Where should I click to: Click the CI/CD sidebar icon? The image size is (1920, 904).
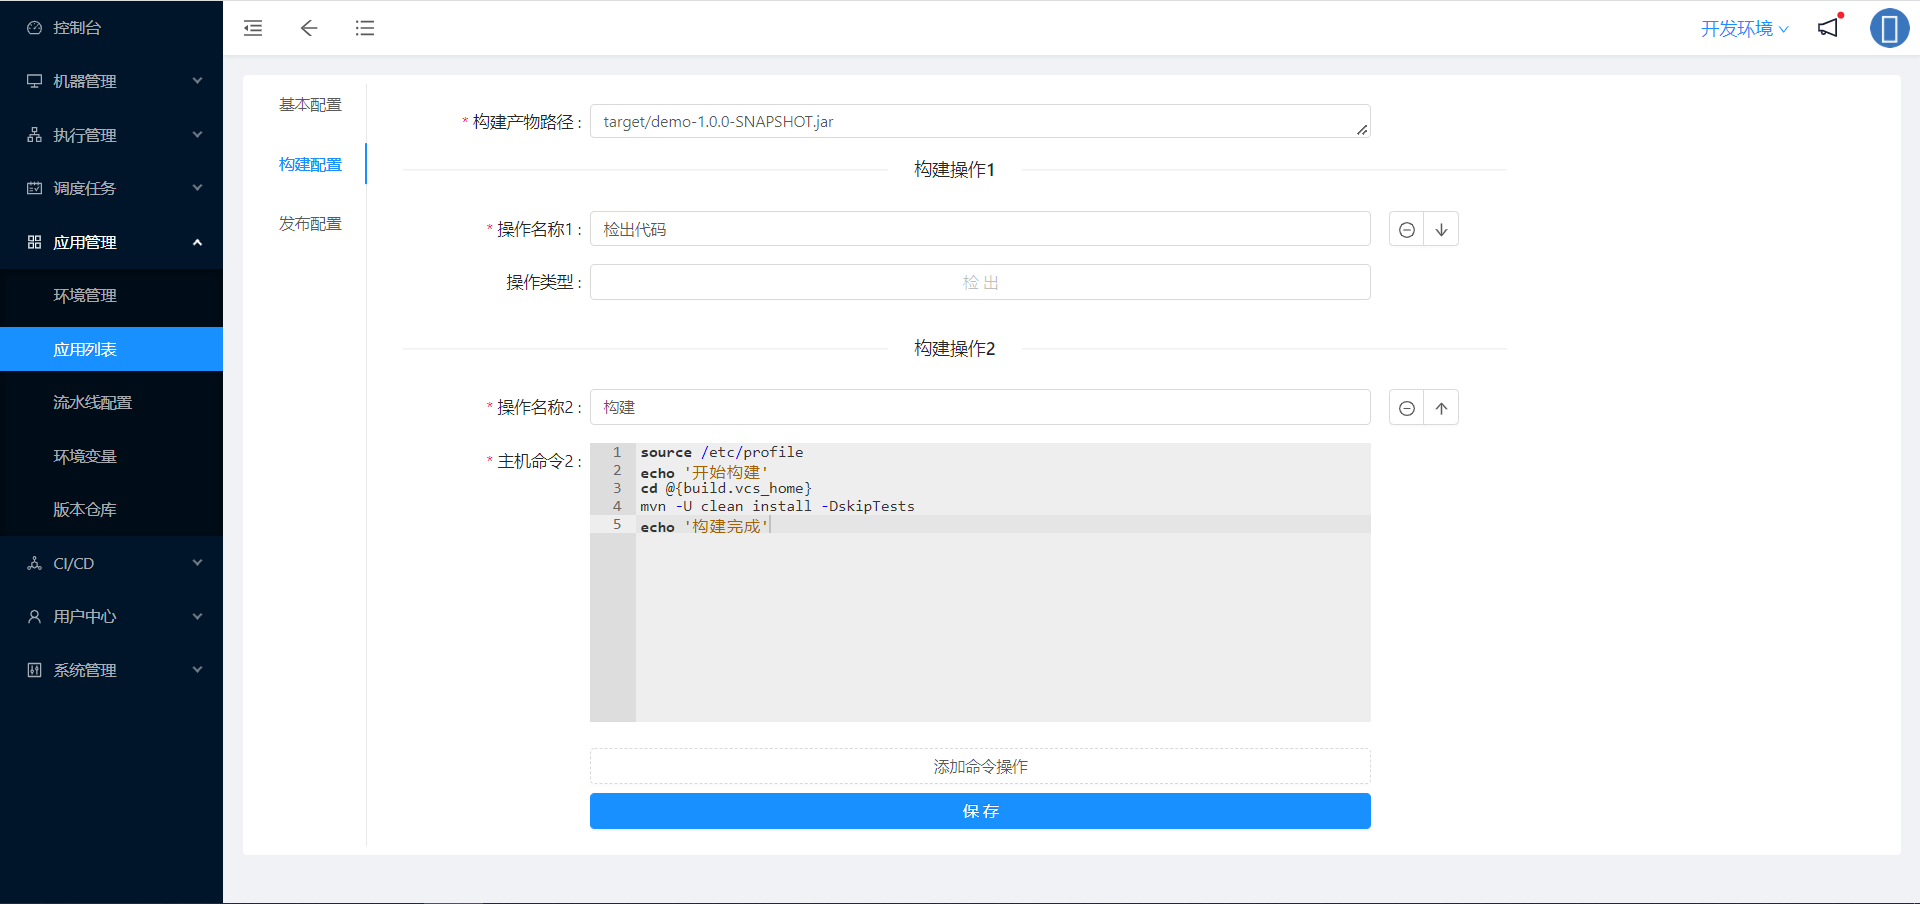[x=34, y=563]
